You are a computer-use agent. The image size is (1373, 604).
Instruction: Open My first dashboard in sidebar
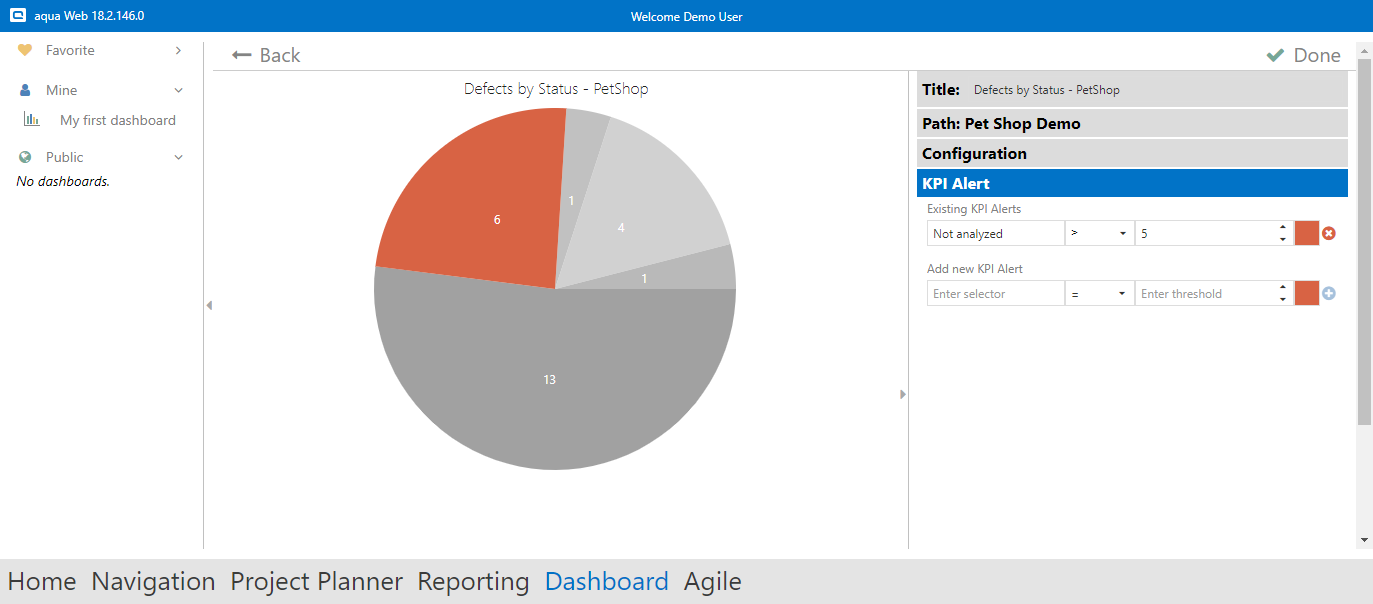[x=117, y=120]
